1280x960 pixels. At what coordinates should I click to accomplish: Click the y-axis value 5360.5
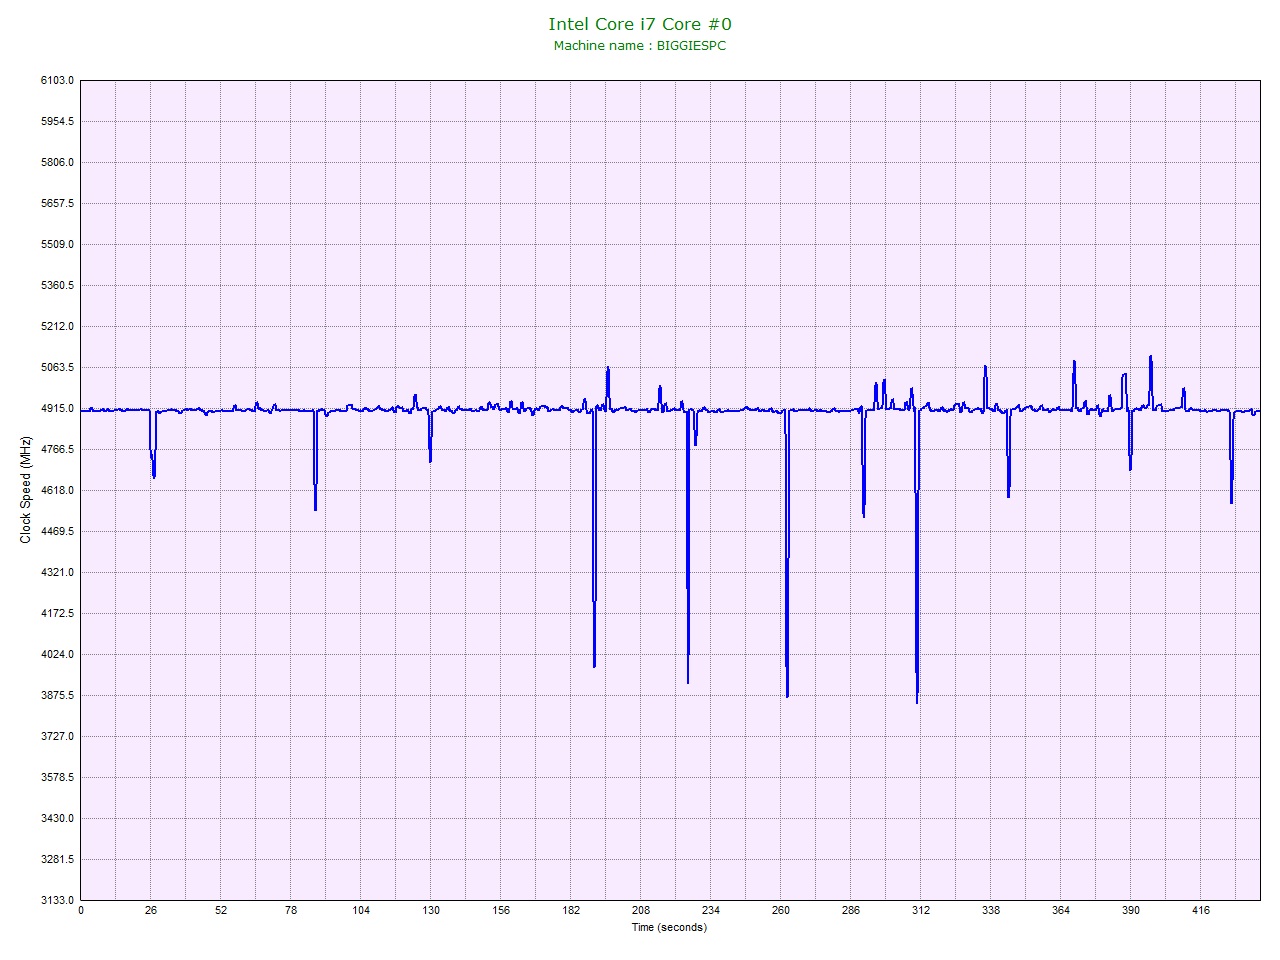[x=58, y=285]
